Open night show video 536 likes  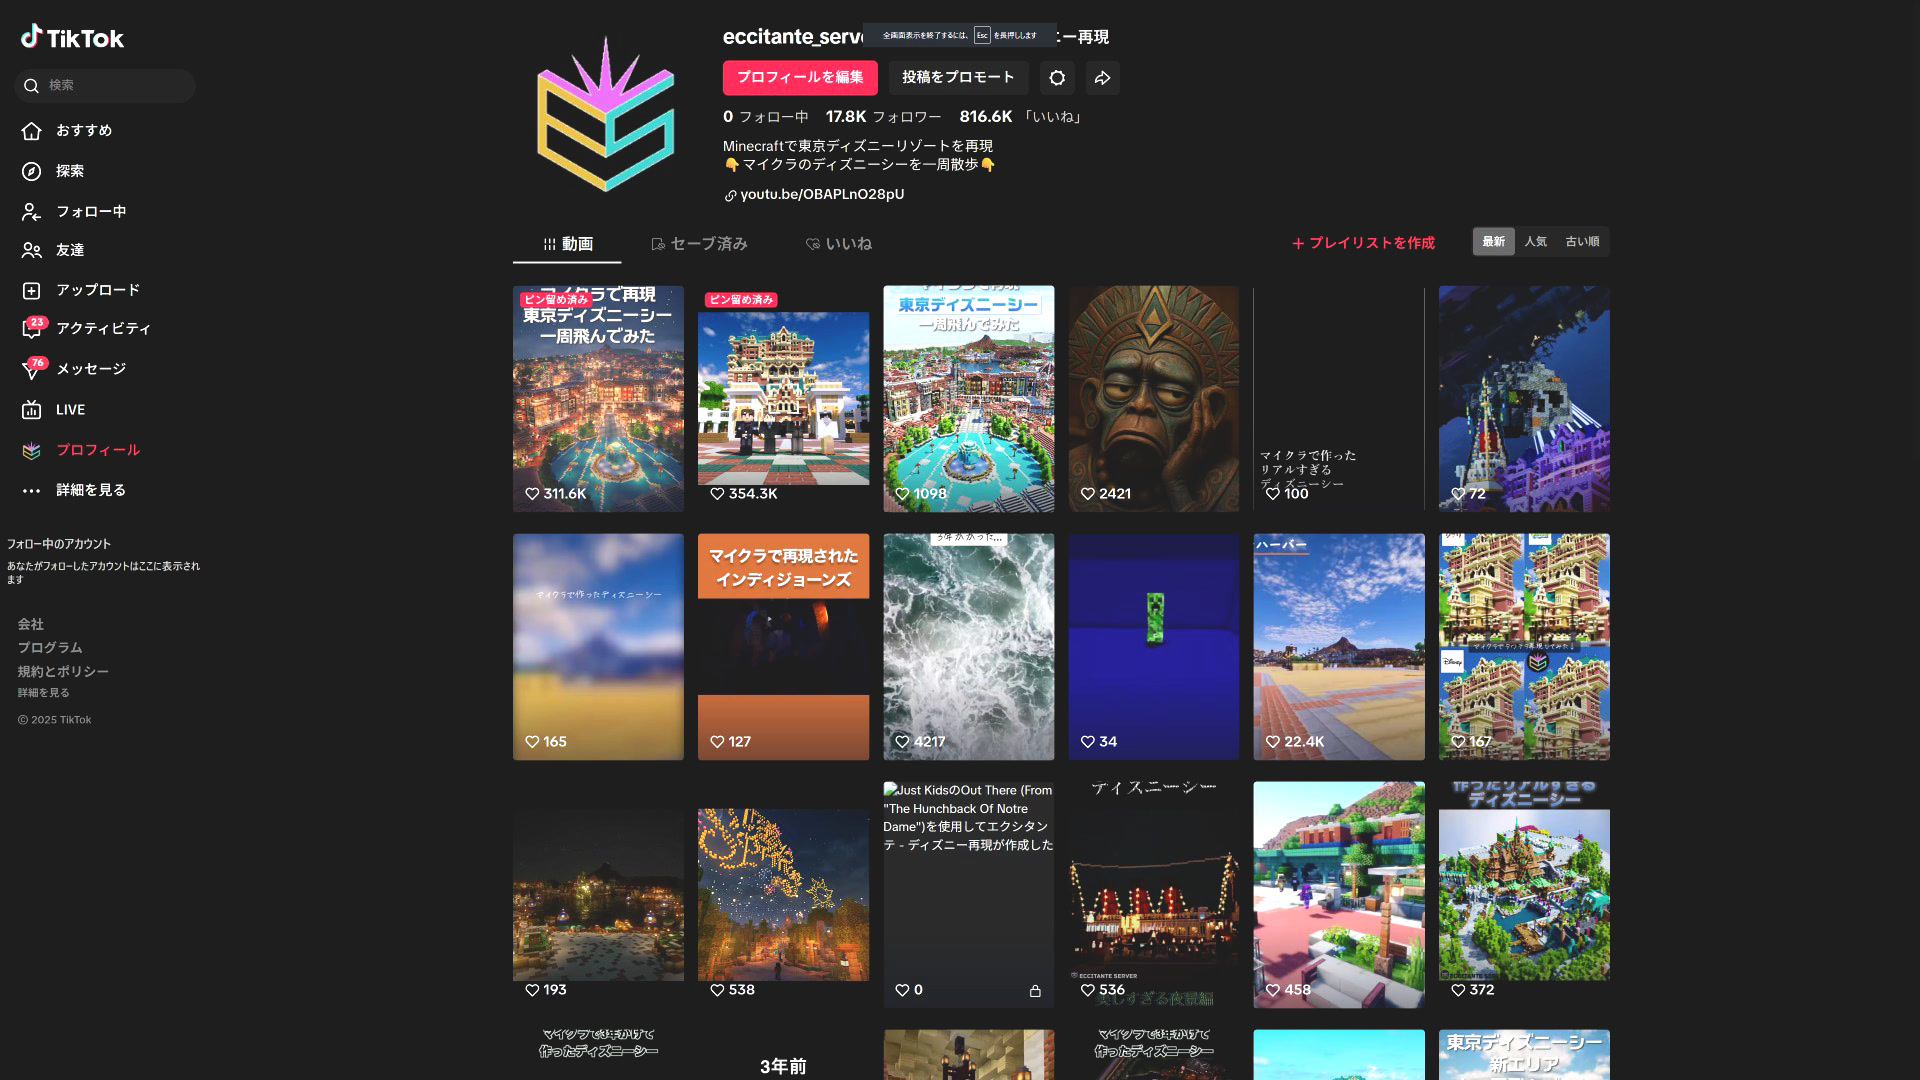1153,895
